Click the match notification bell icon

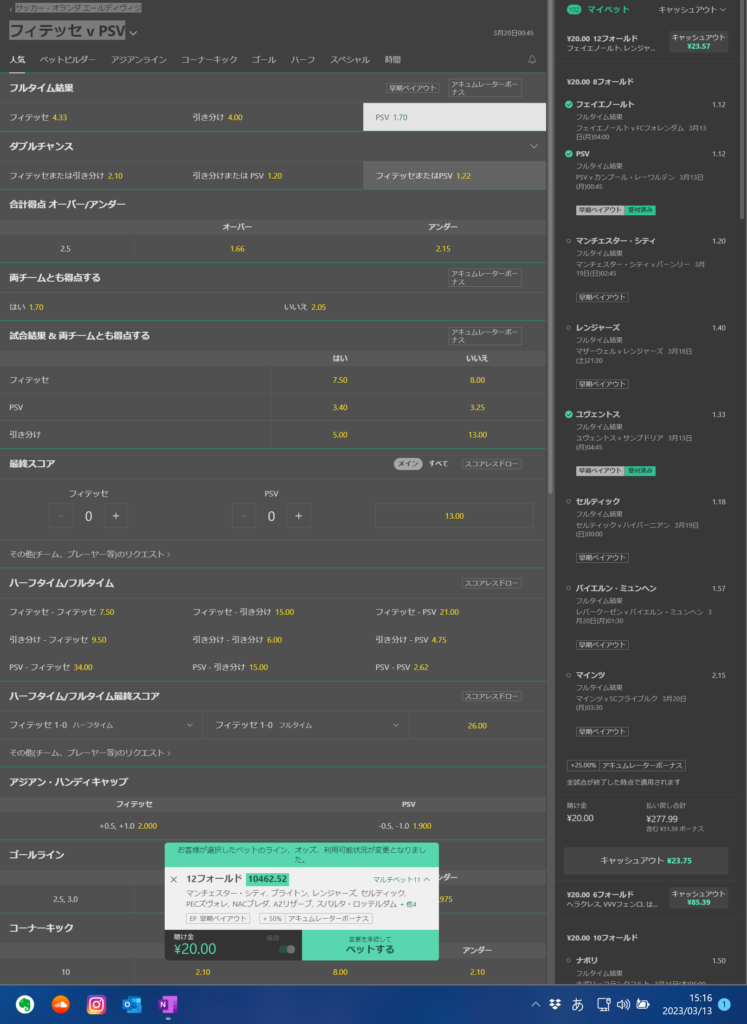[x=532, y=59]
